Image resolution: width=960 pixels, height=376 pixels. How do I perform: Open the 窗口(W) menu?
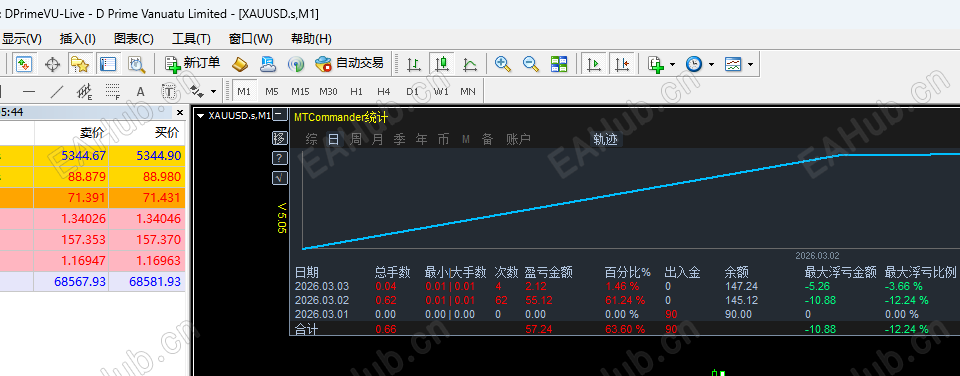(250, 39)
